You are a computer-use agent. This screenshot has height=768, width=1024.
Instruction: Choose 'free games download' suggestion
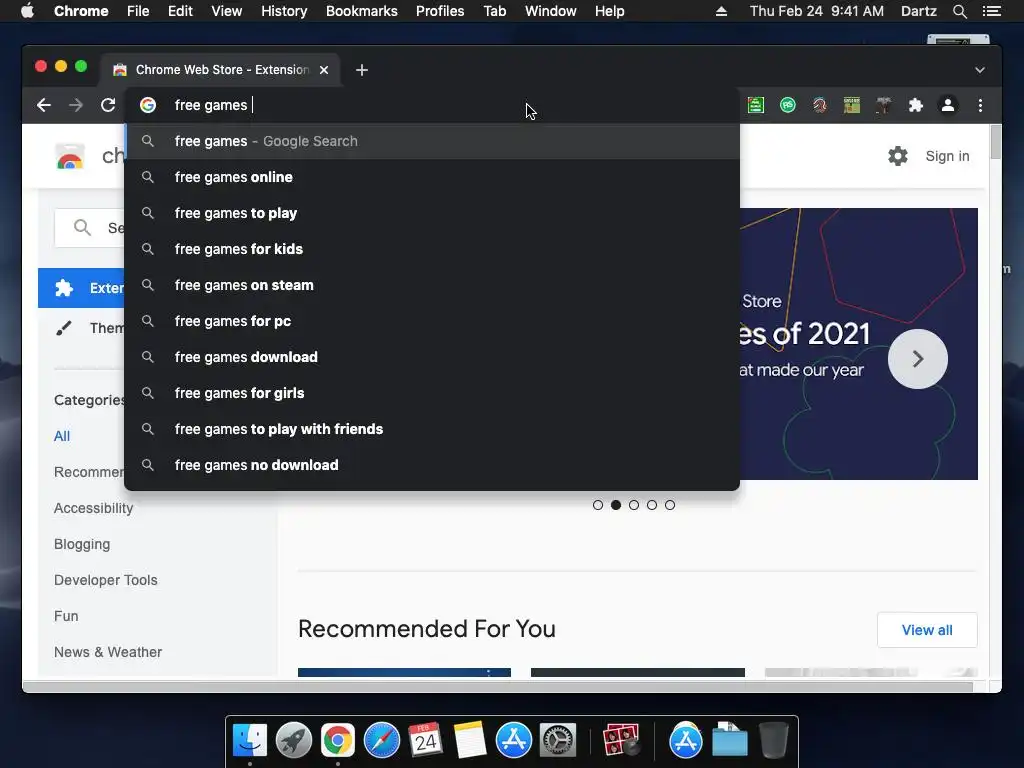pos(432,357)
